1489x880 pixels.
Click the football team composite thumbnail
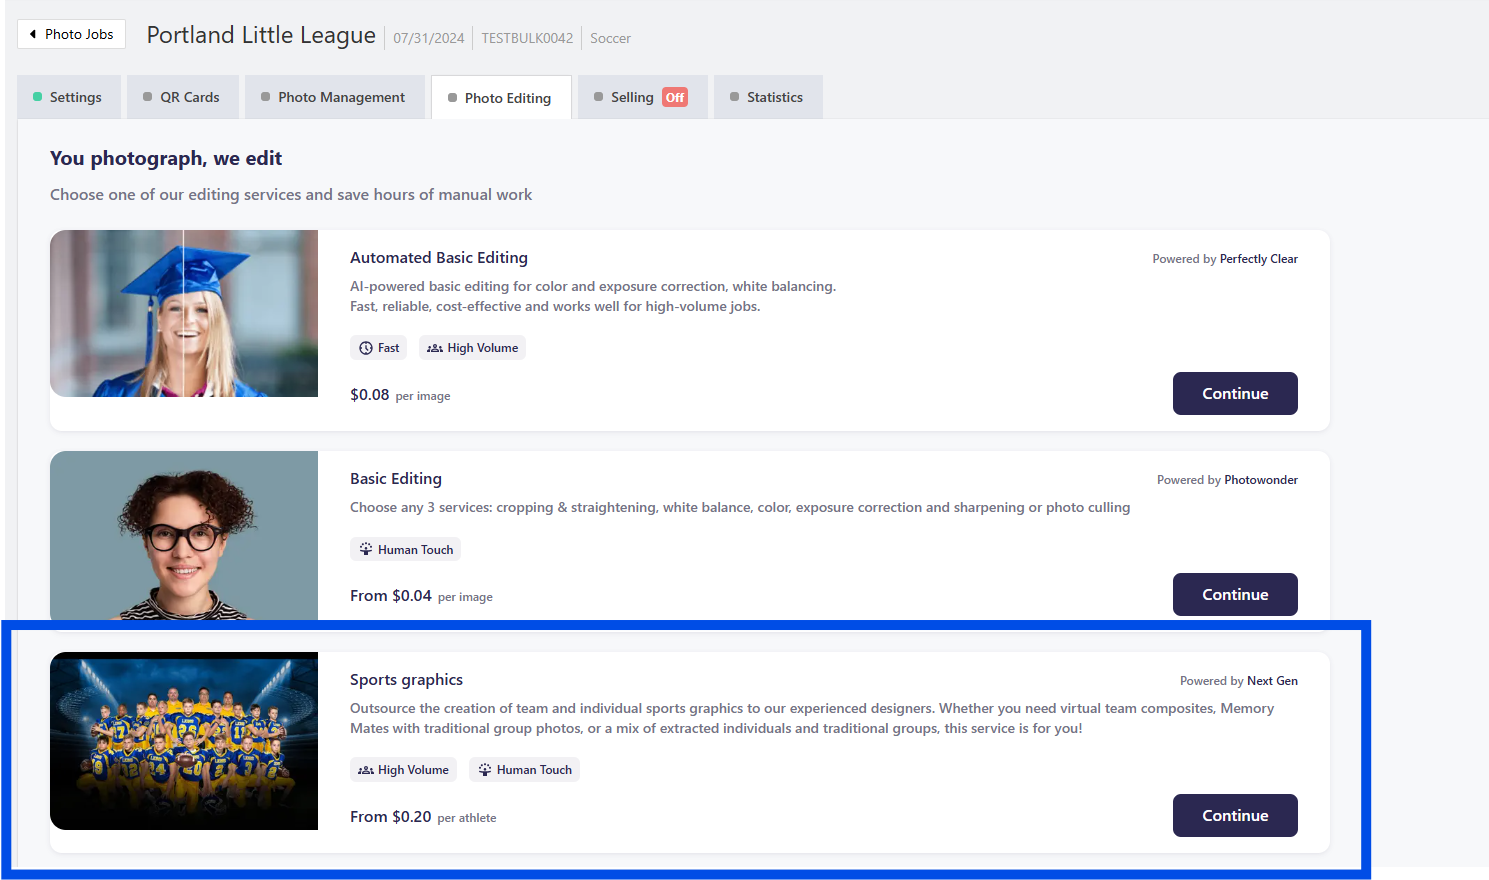coord(184,741)
